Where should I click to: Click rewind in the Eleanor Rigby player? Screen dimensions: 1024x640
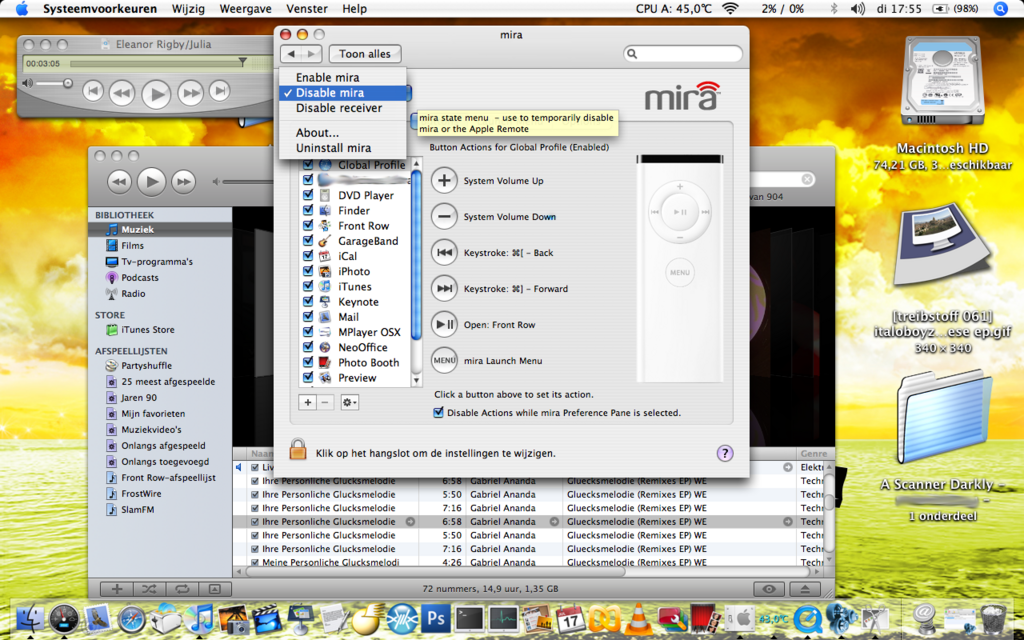(122, 93)
